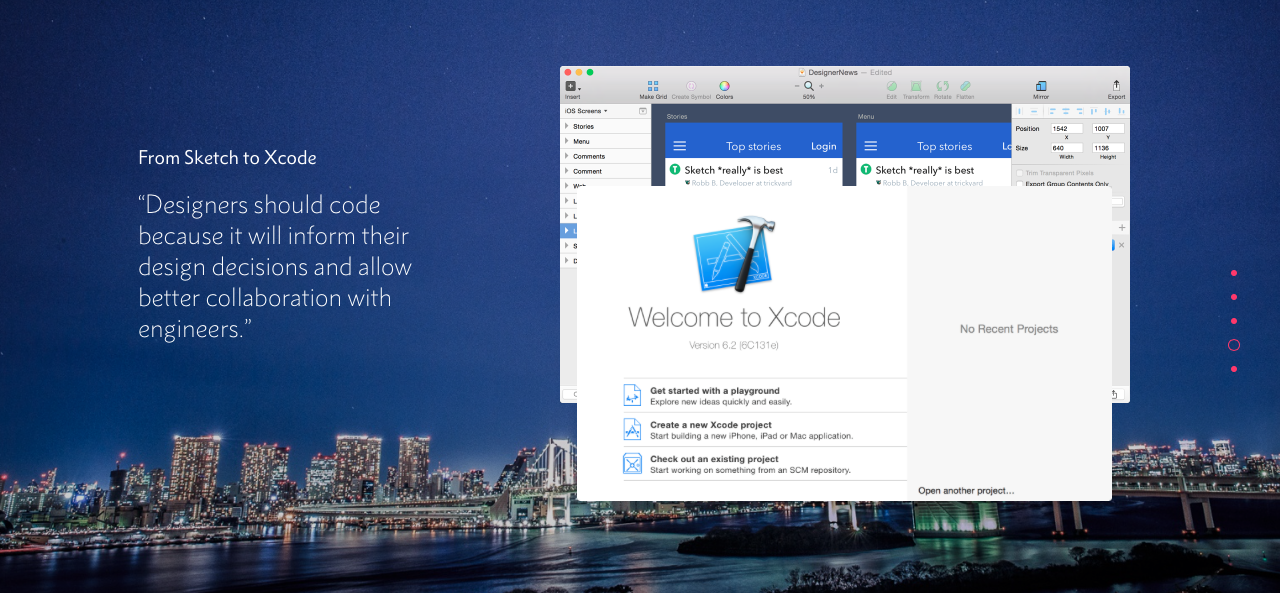Expand the Menu artboard in layer list
The height and width of the screenshot is (593, 1280).
[567, 141]
